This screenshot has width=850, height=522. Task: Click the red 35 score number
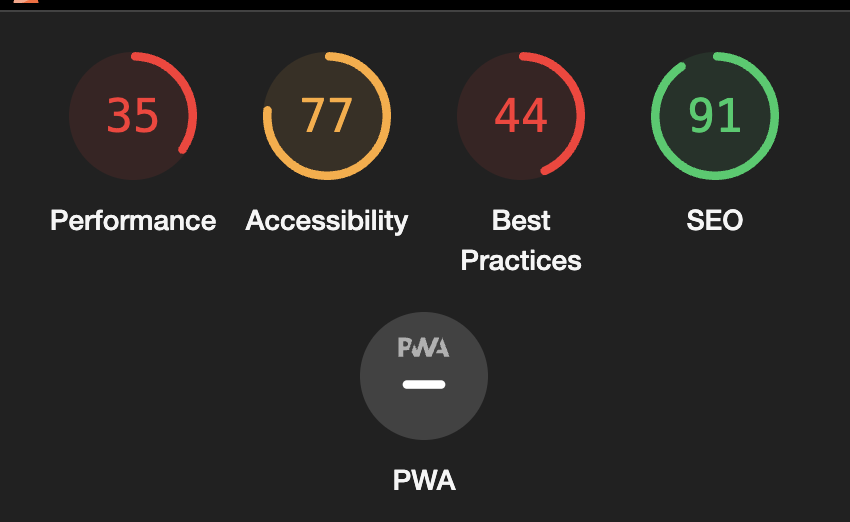point(133,115)
